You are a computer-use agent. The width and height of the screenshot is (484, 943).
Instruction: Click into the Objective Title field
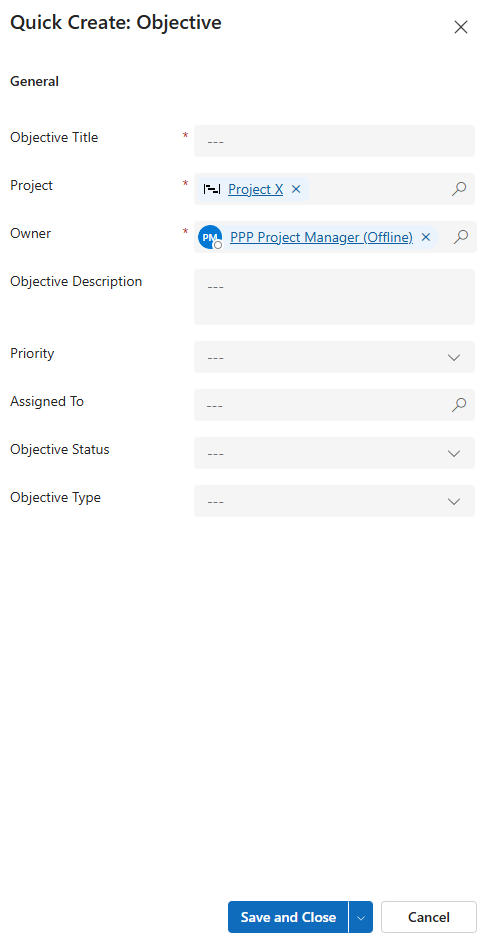[x=334, y=141]
